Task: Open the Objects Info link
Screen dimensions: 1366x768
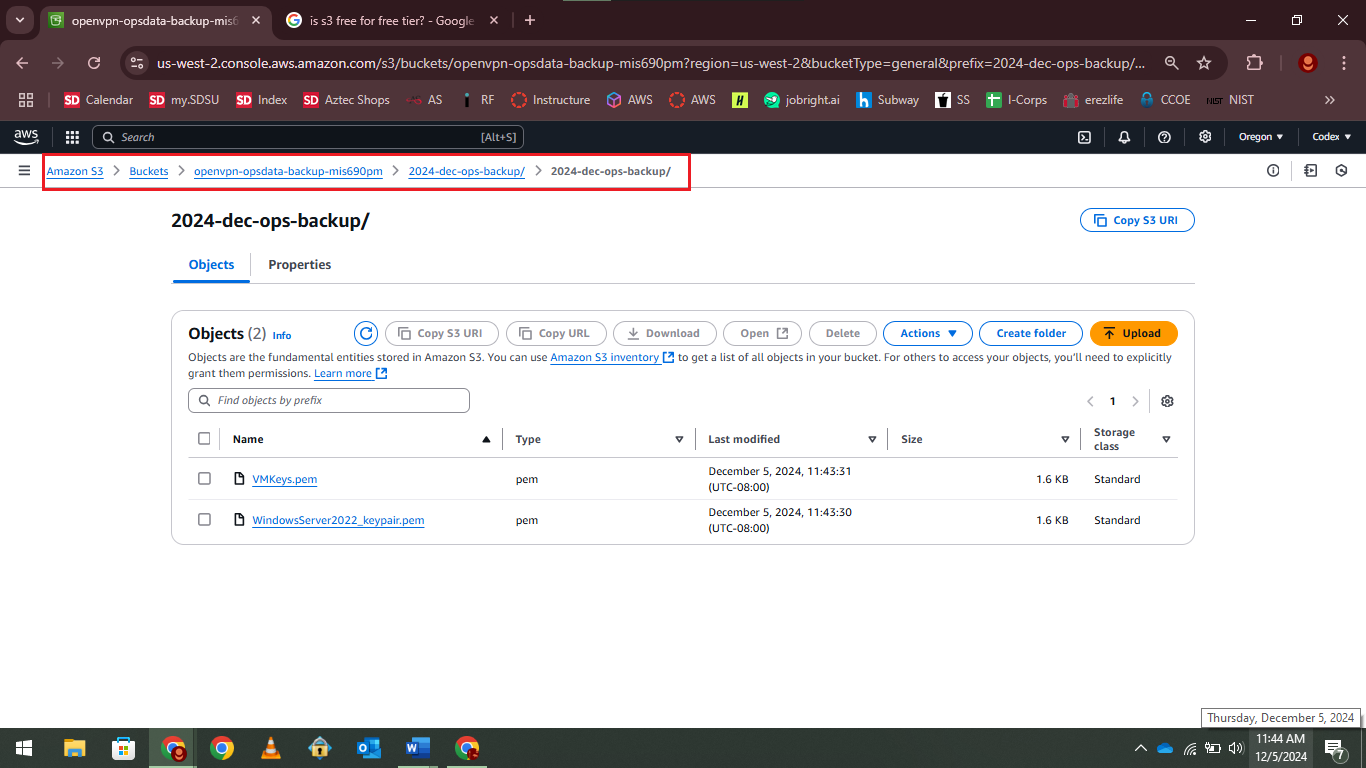Action: pyautogui.click(x=282, y=336)
